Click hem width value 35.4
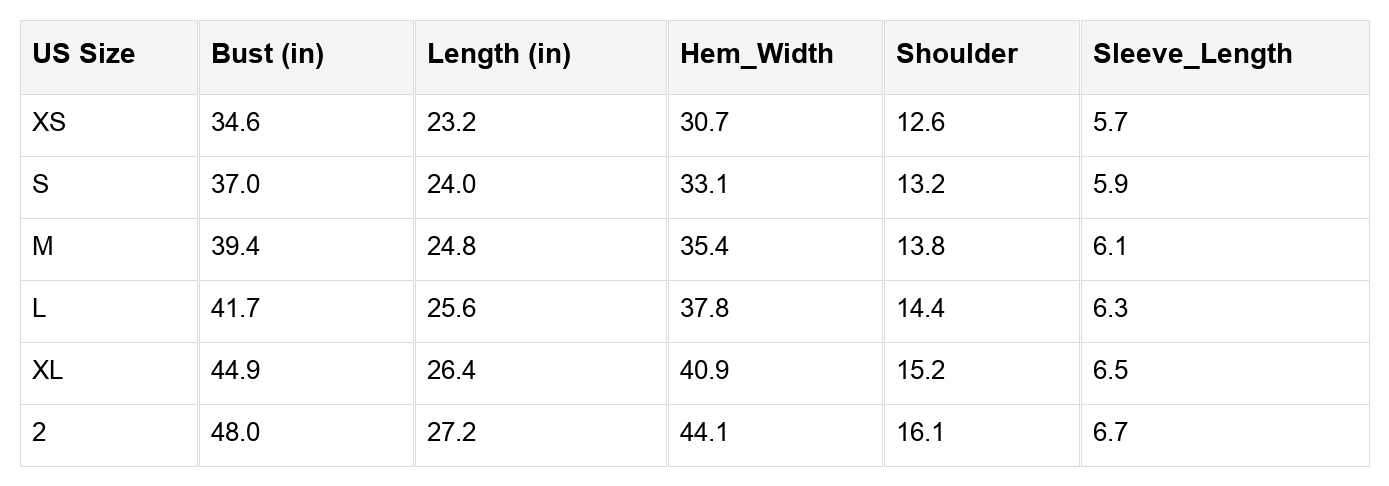This screenshot has width=1389, height=486. coord(704,247)
